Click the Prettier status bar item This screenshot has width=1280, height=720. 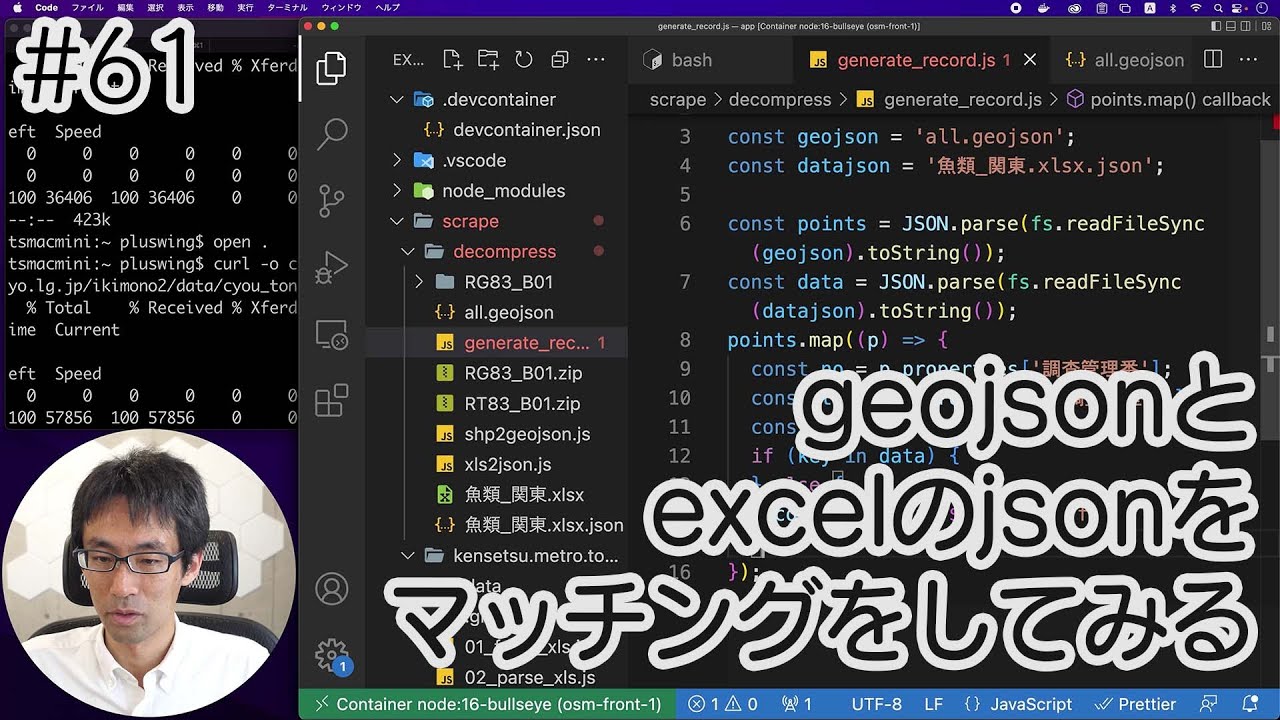1135,704
